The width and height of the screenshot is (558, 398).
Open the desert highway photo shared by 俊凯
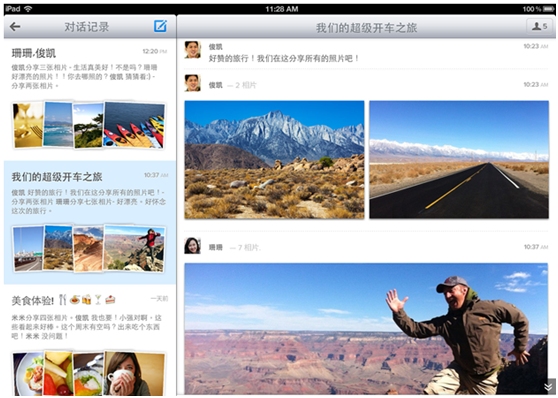click(459, 159)
